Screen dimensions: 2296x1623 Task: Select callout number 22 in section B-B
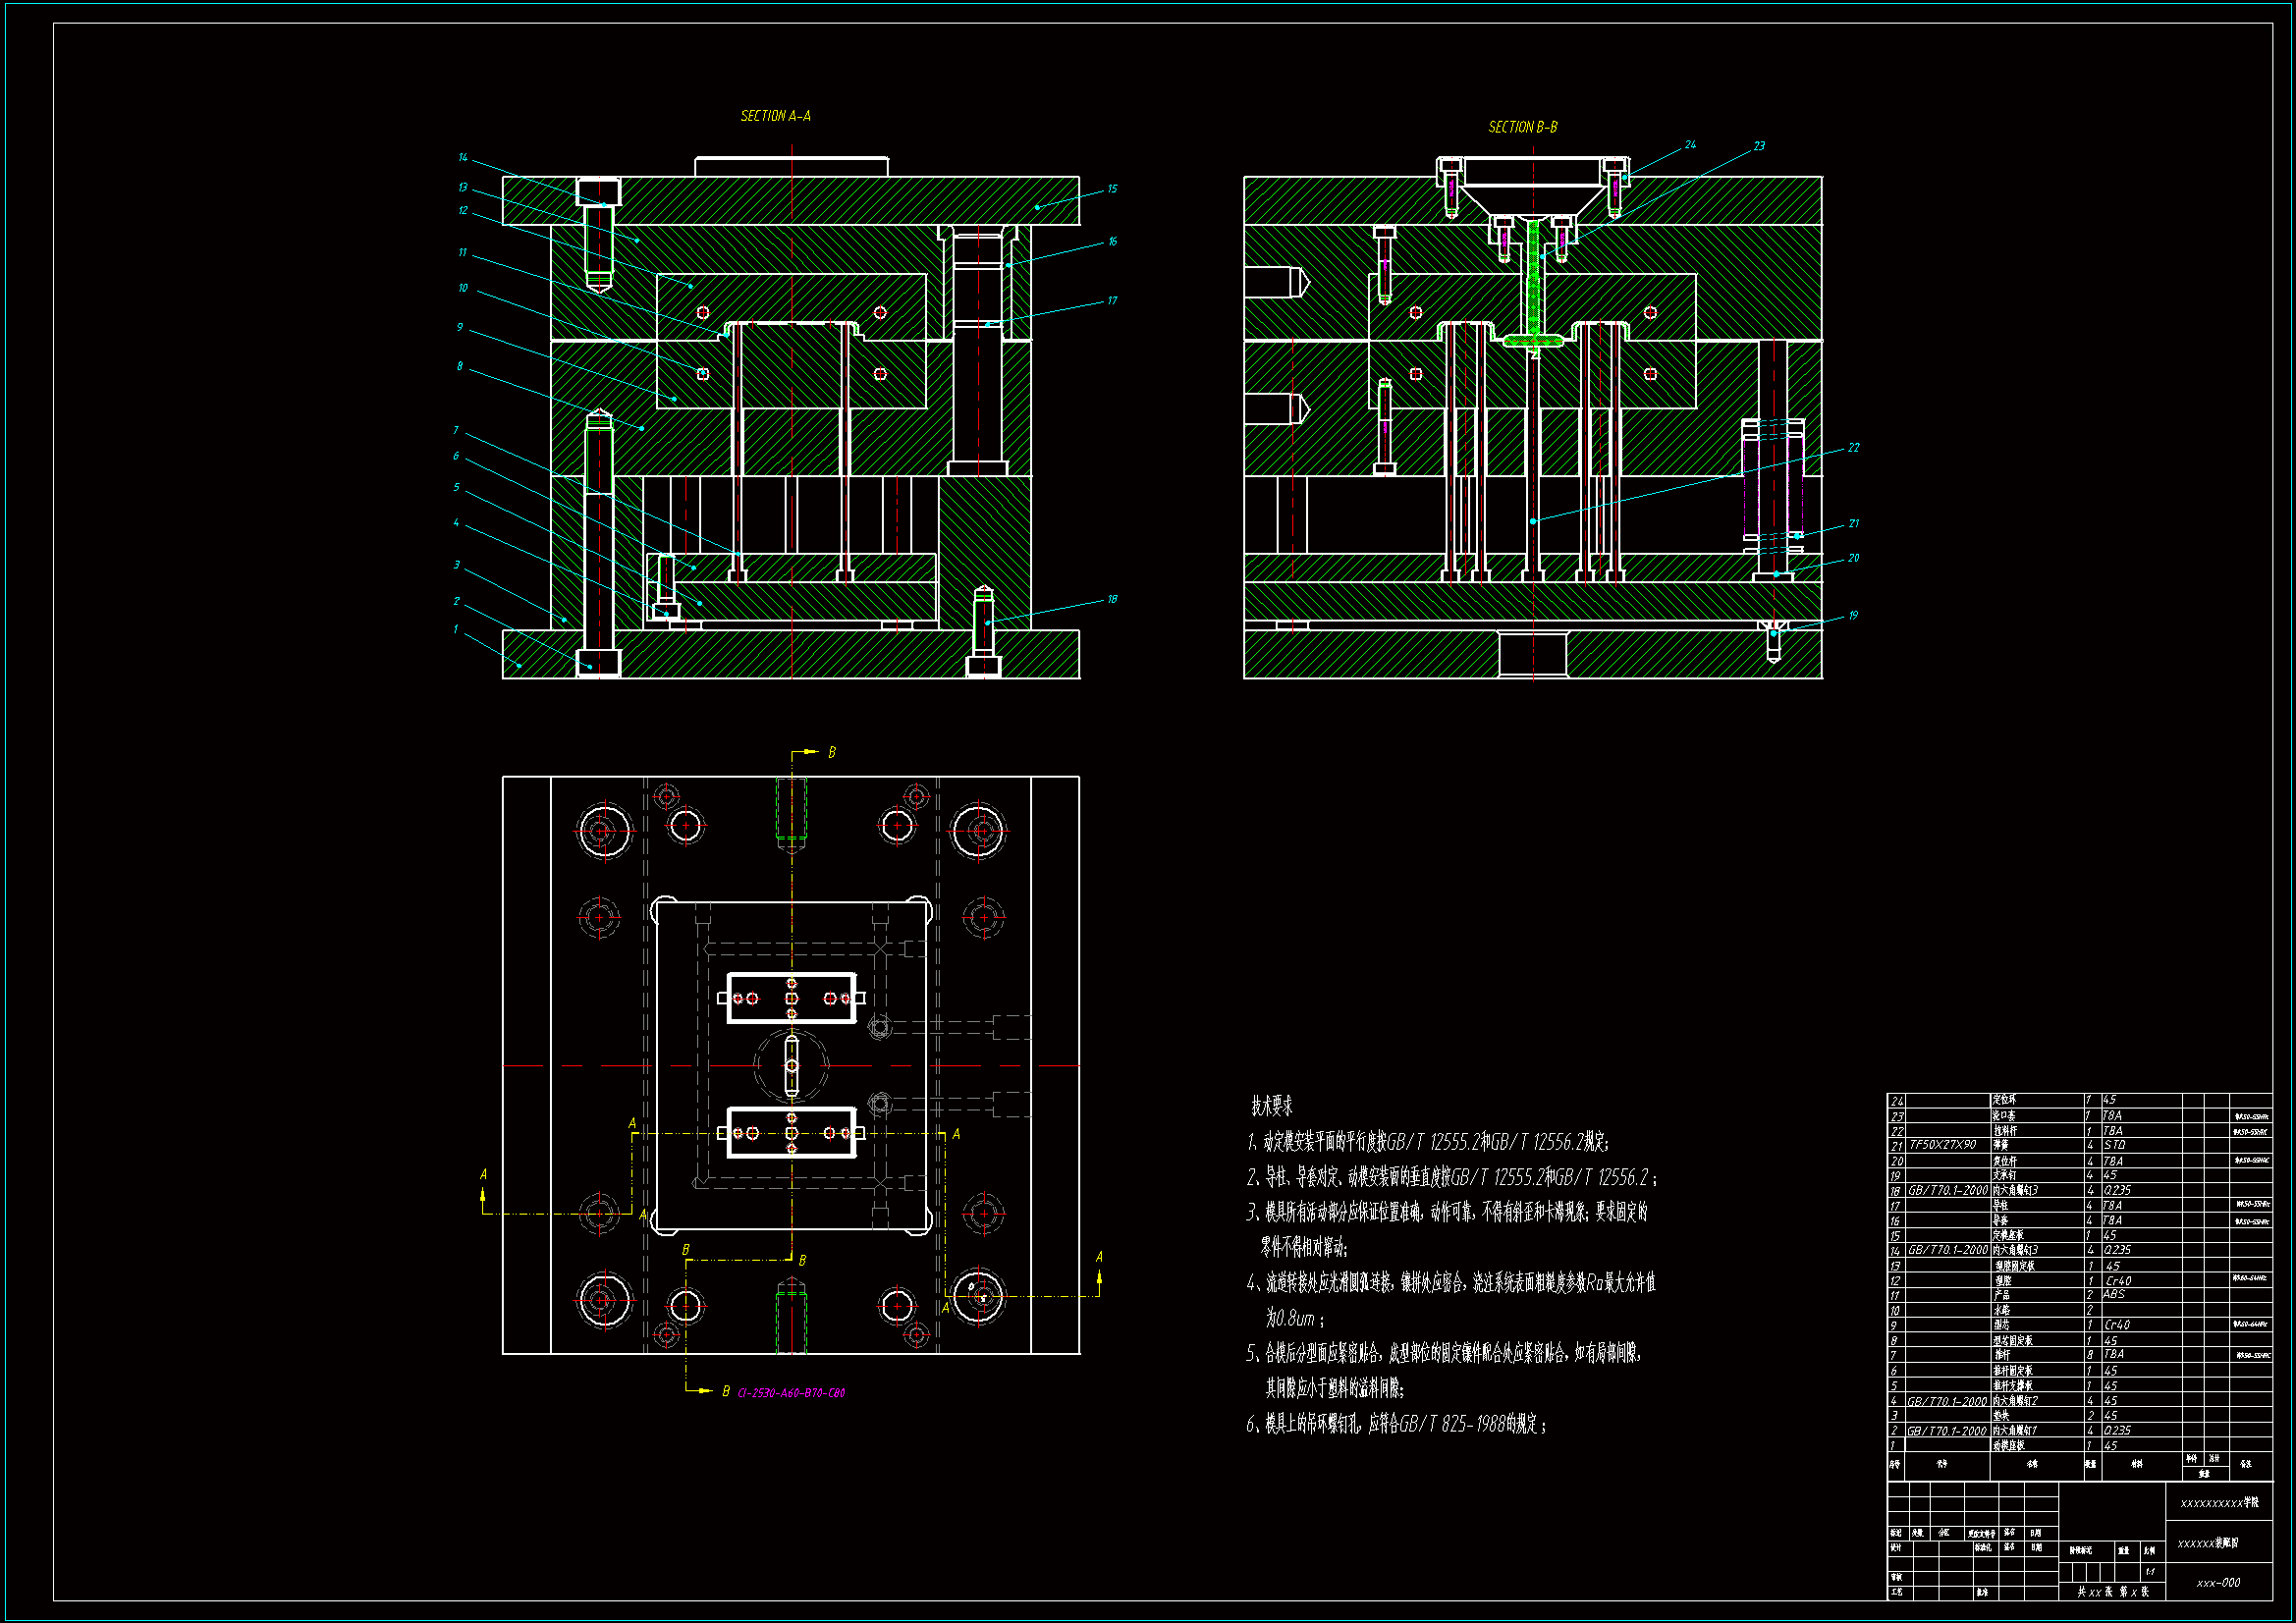point(1853,447)
